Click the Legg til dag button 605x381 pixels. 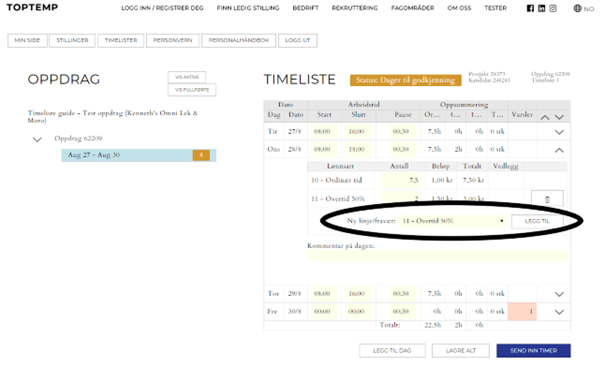coord(392,351)
